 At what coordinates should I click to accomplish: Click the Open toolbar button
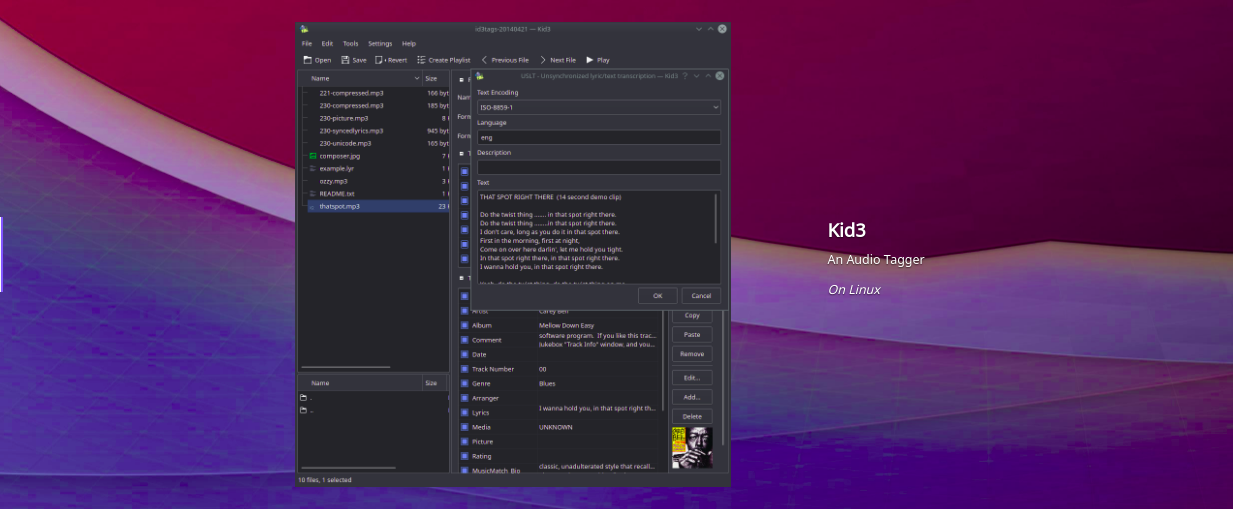tap(316, 60)
